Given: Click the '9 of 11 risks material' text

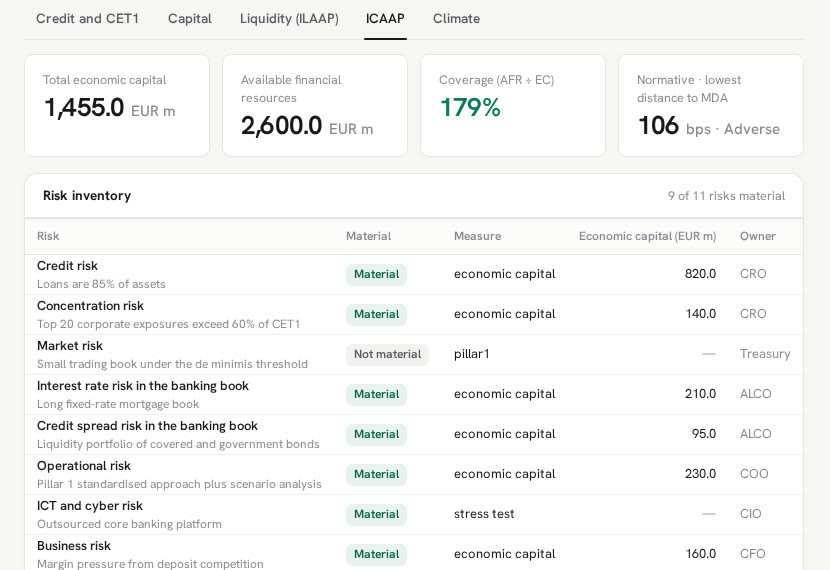Looking at the screenshot, I should click(726, 196).
